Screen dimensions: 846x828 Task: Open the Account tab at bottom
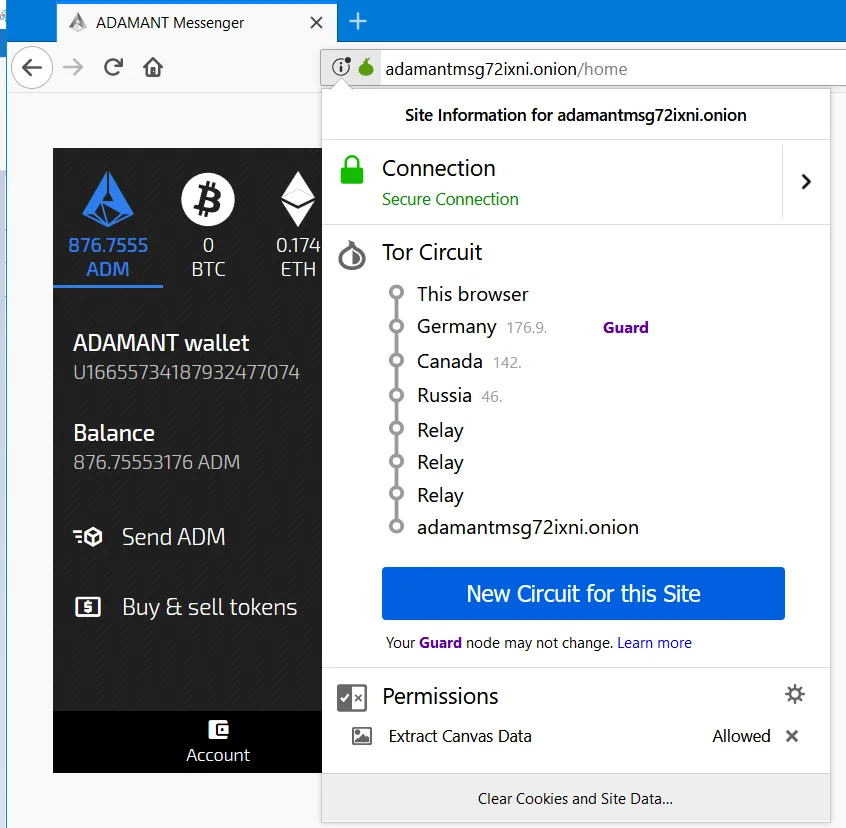pyautogui.click(x=218, y=741)
